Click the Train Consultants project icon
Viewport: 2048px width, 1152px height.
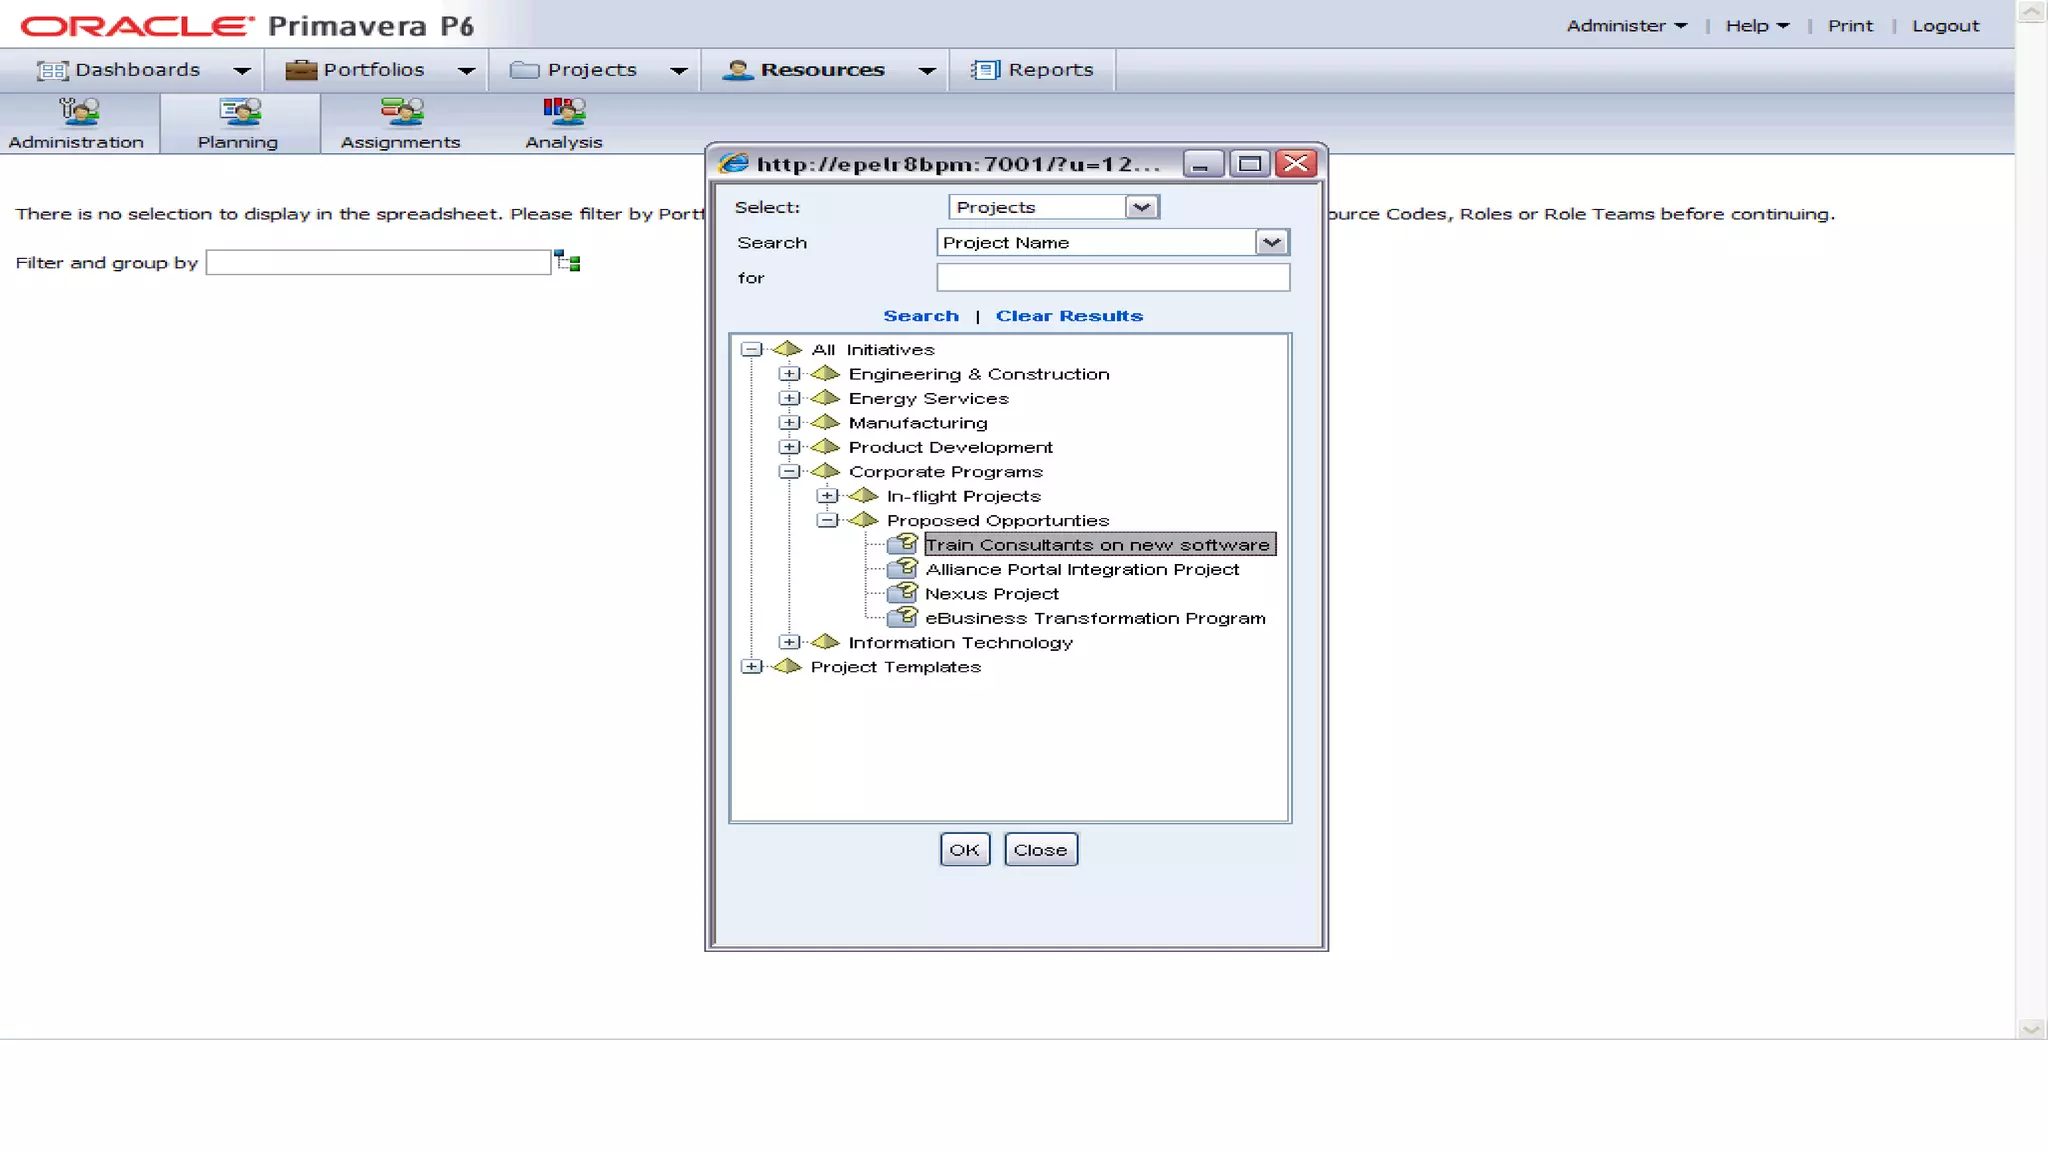(x=903, y=544)
